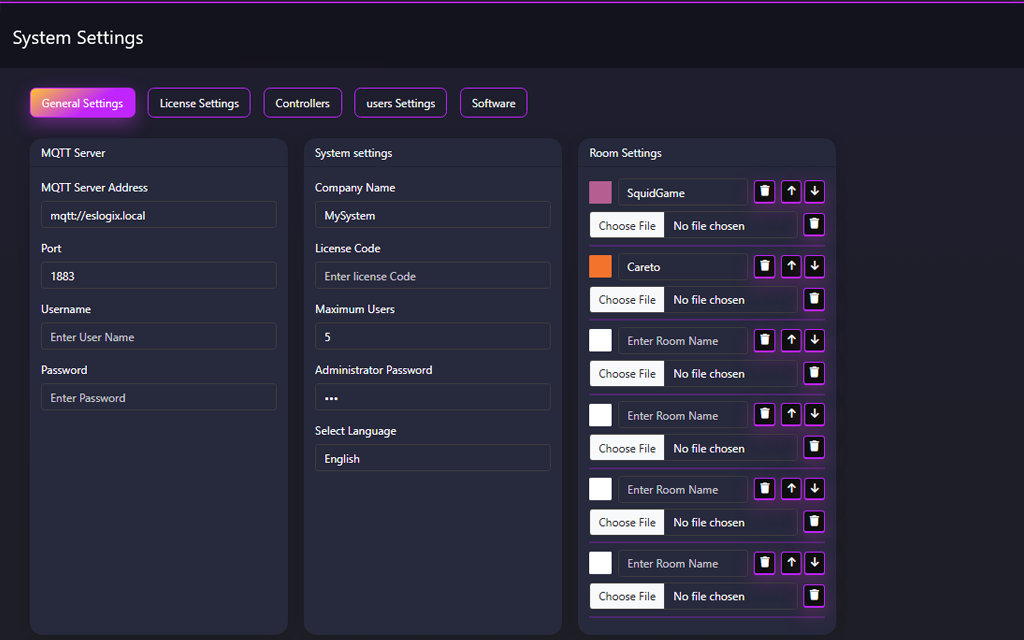Open the pink SquidGame color swatch
The width and height of the screenshot is (1024, 640).
(600, 192)
